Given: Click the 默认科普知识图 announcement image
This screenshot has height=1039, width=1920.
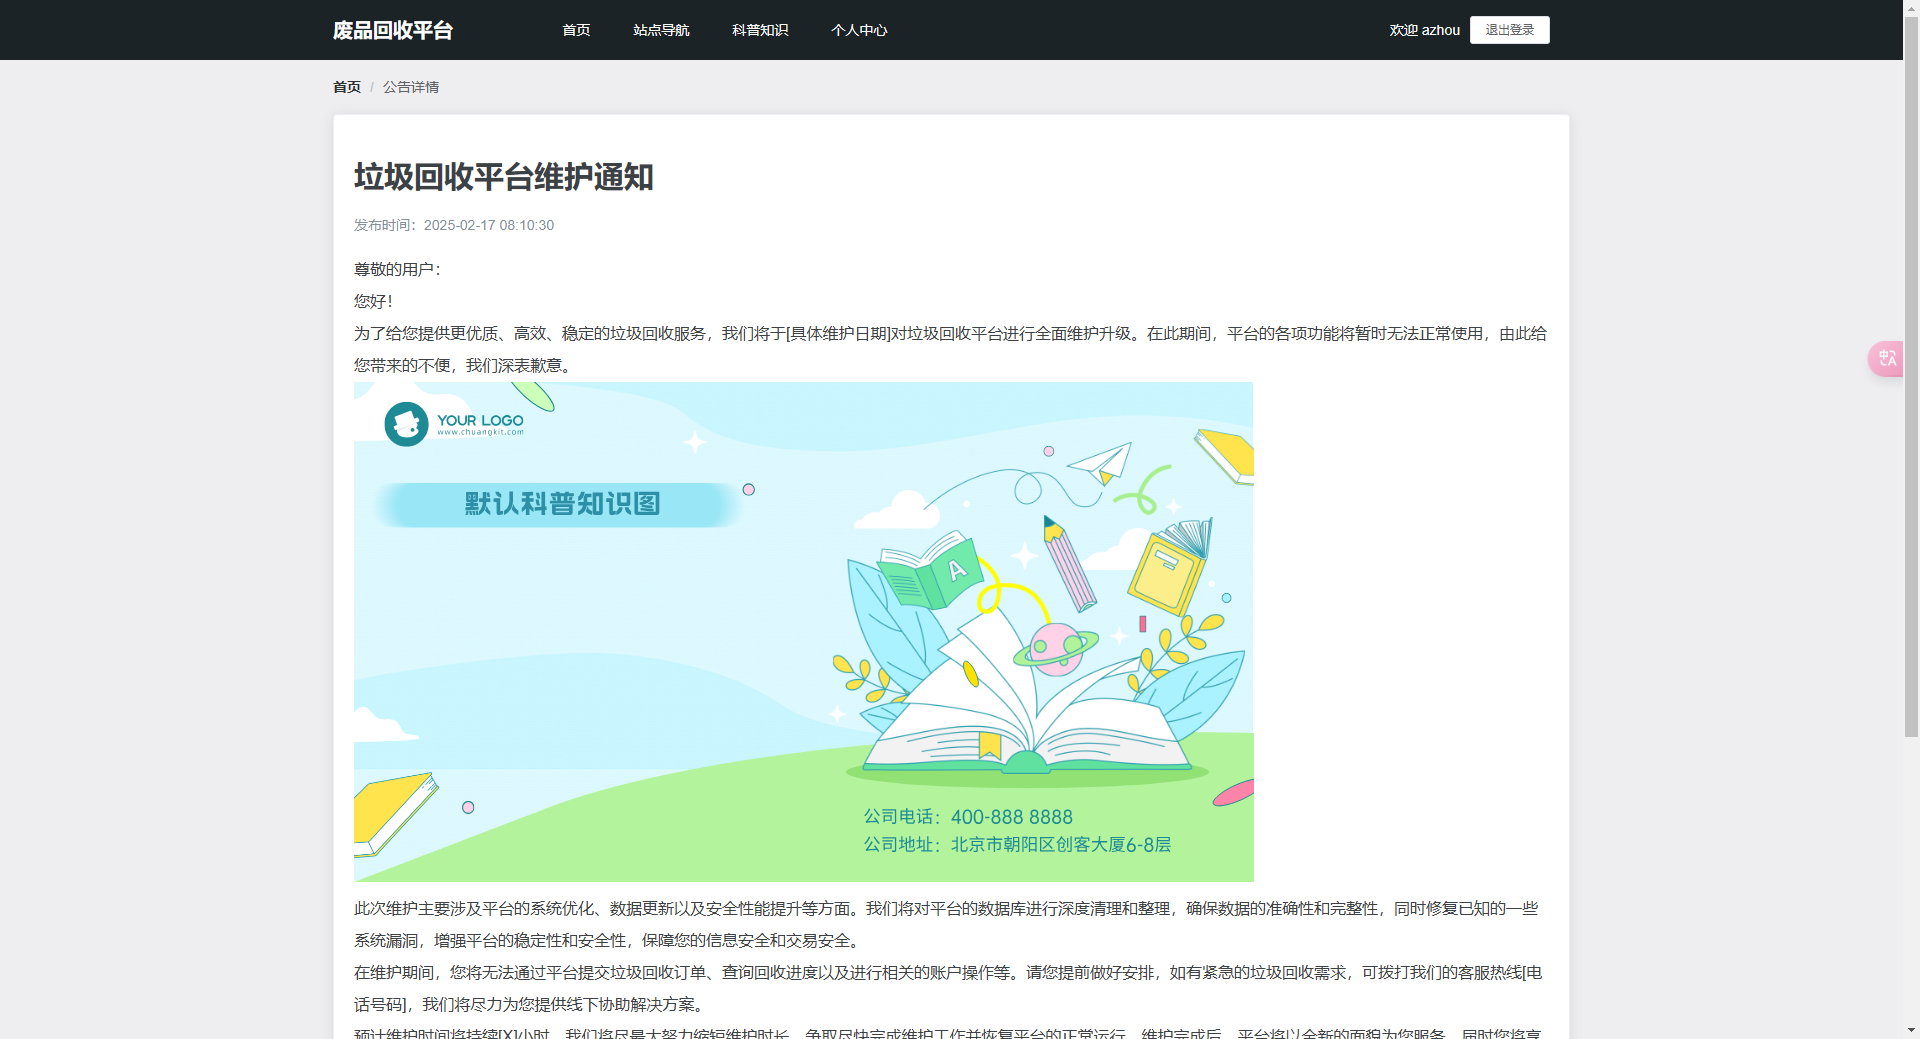Looking at the screenshot, I should point(803,631).
